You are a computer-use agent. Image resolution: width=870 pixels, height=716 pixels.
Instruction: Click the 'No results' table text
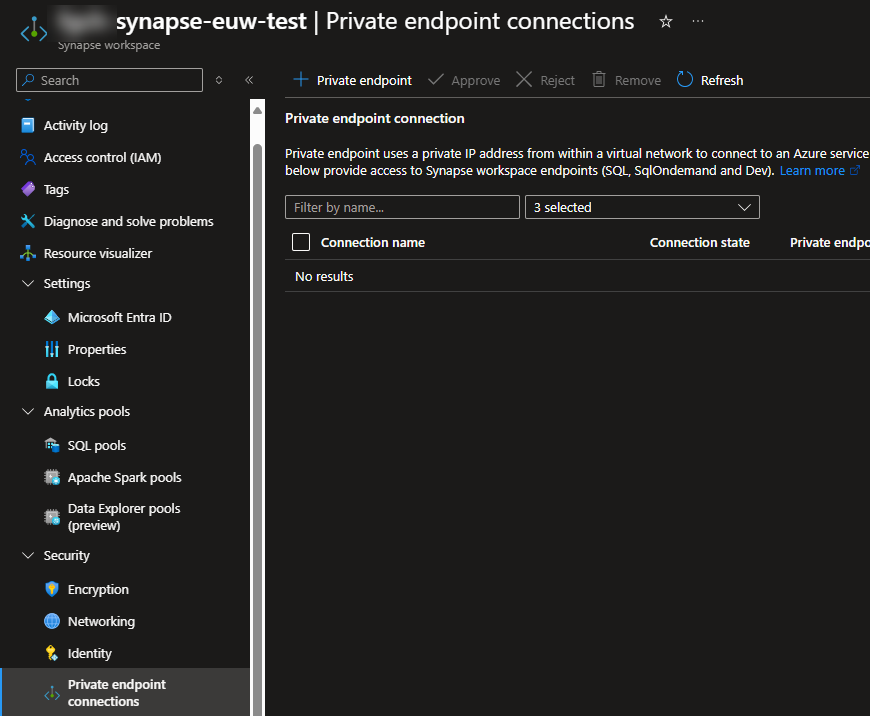coord(324,276)
